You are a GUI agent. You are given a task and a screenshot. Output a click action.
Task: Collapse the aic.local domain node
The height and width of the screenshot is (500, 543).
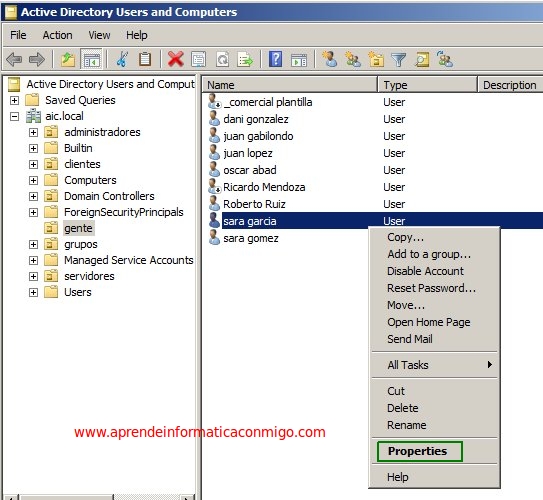tap(14, 116)
